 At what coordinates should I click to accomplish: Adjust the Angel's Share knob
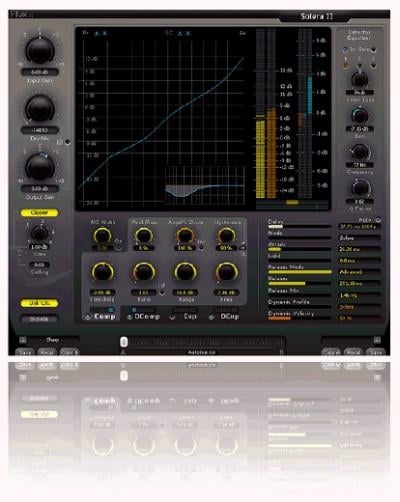(185, 236)
